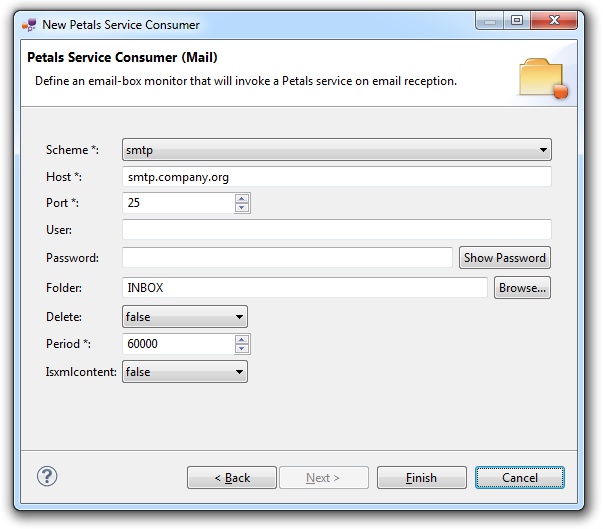
Task: Decrease the Period value with down arrow
Action: [242, 349]
